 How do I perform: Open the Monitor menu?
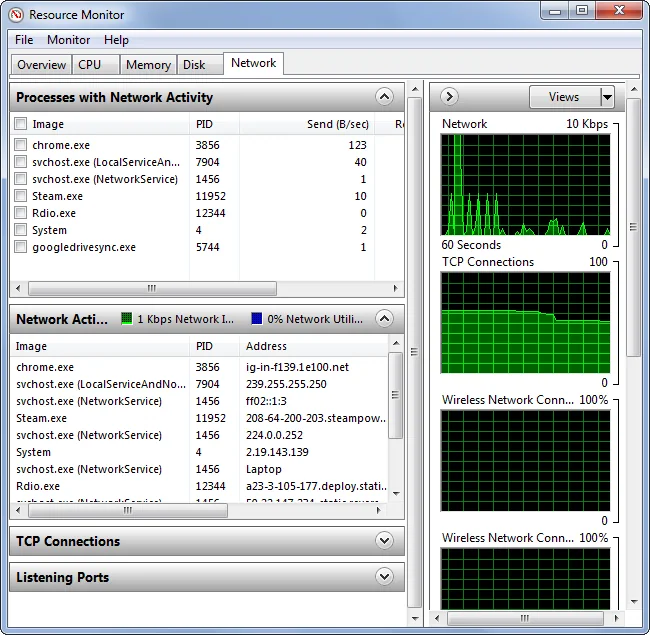coord(68,40)
